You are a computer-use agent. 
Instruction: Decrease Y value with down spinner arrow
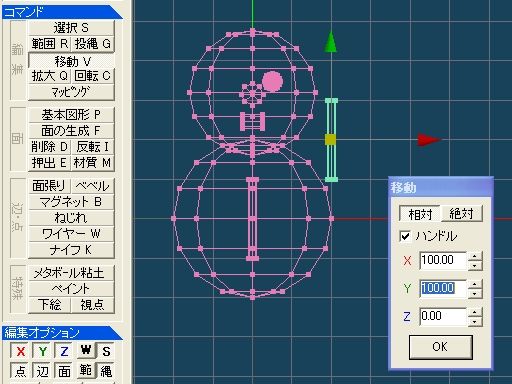(475, 293)
